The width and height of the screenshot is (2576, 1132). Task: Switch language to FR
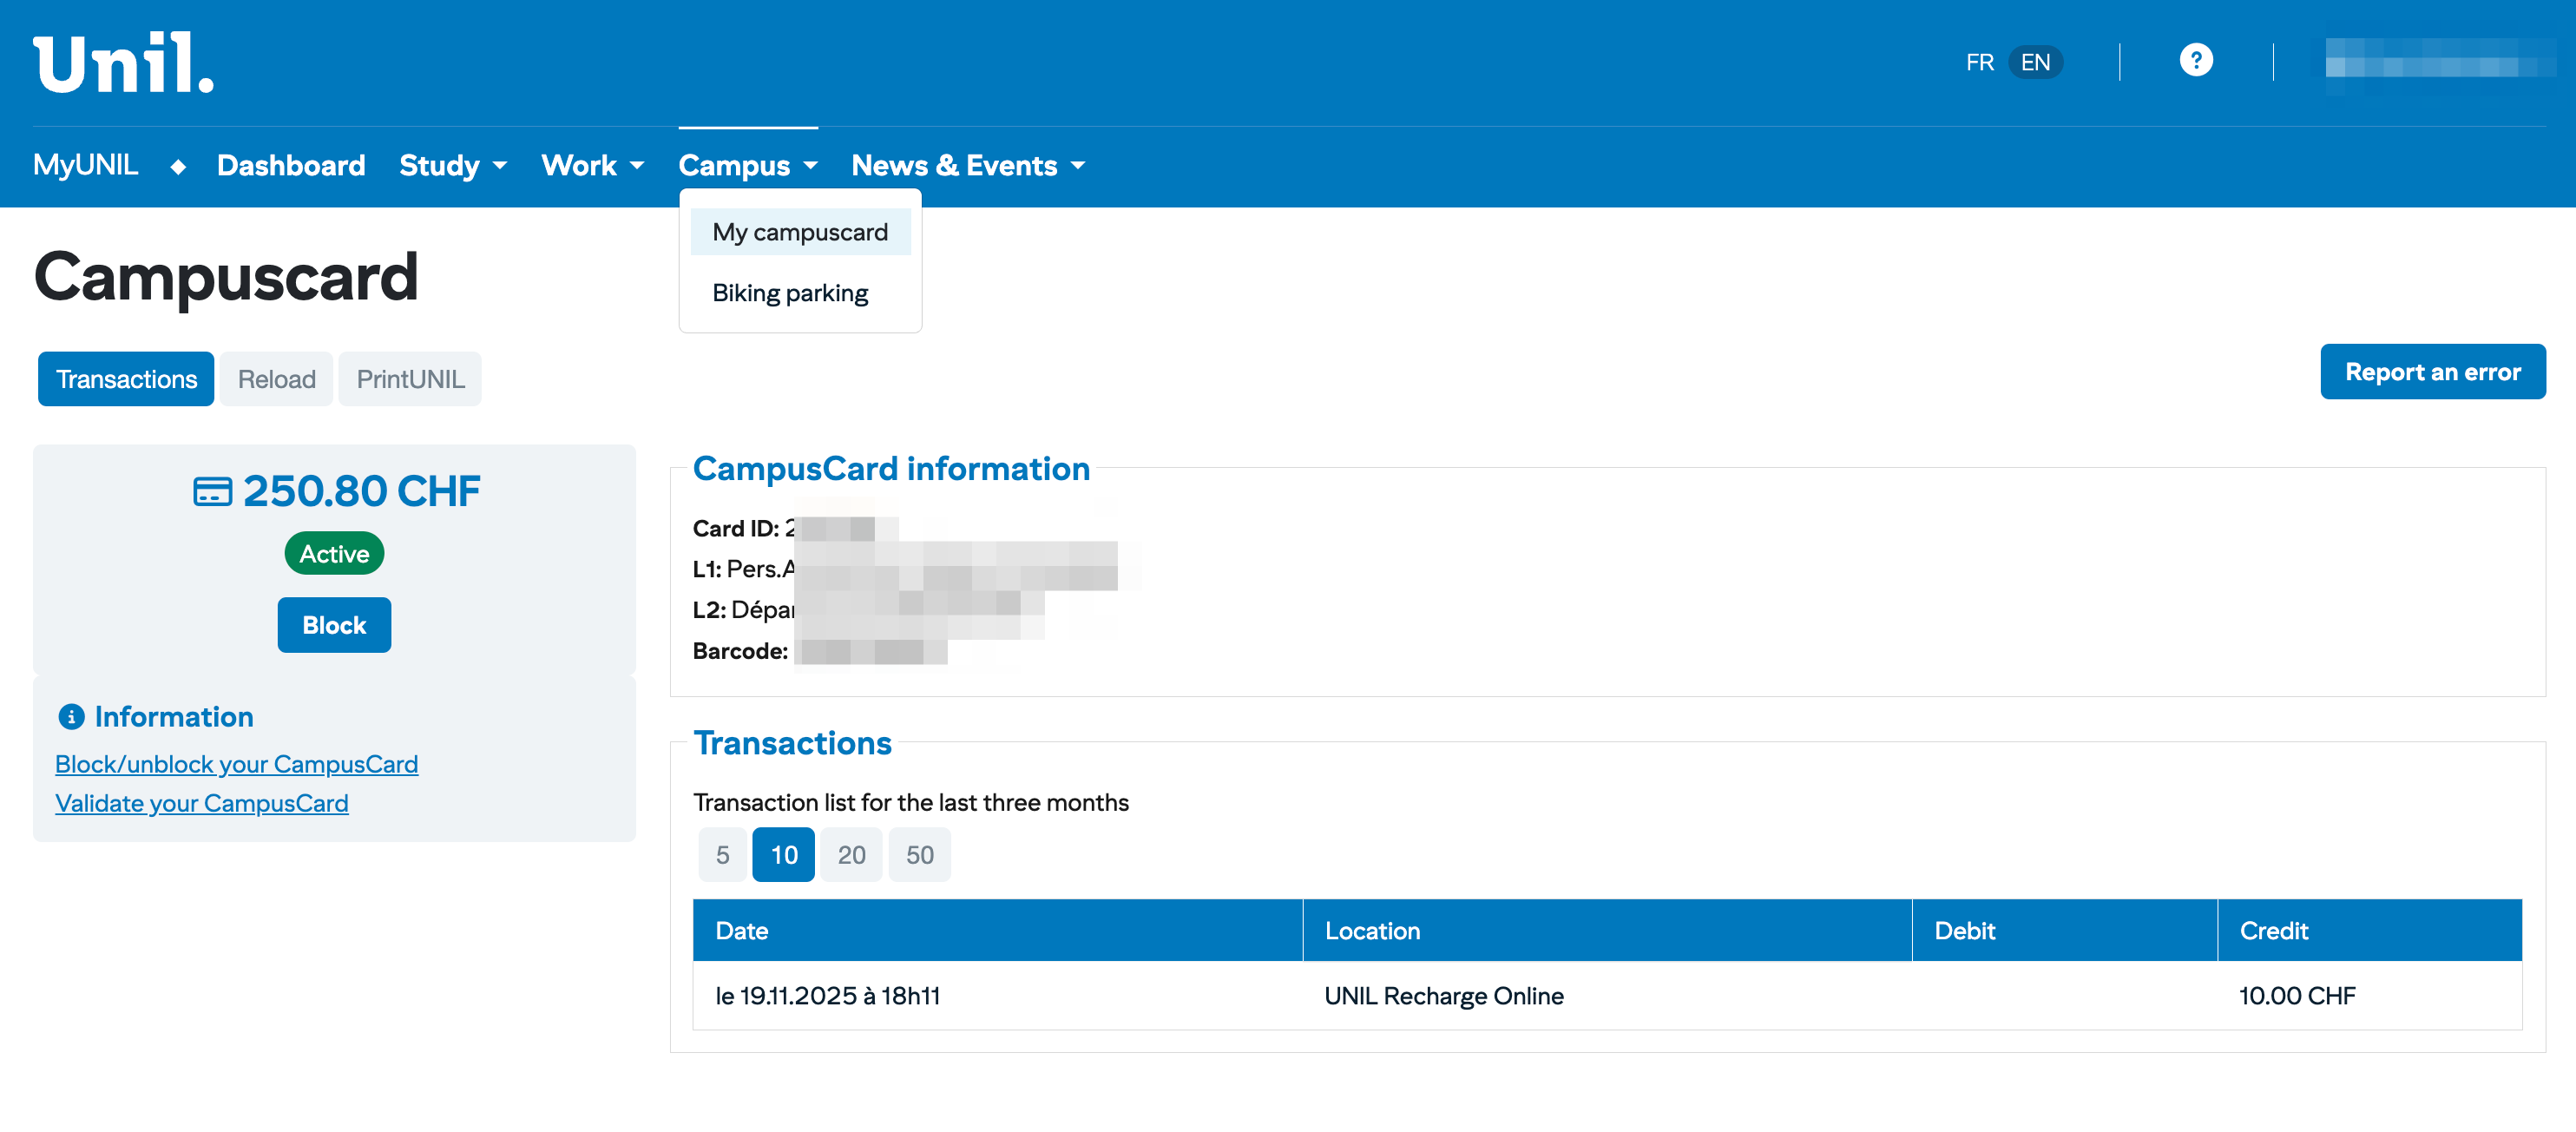(1978, 62)
